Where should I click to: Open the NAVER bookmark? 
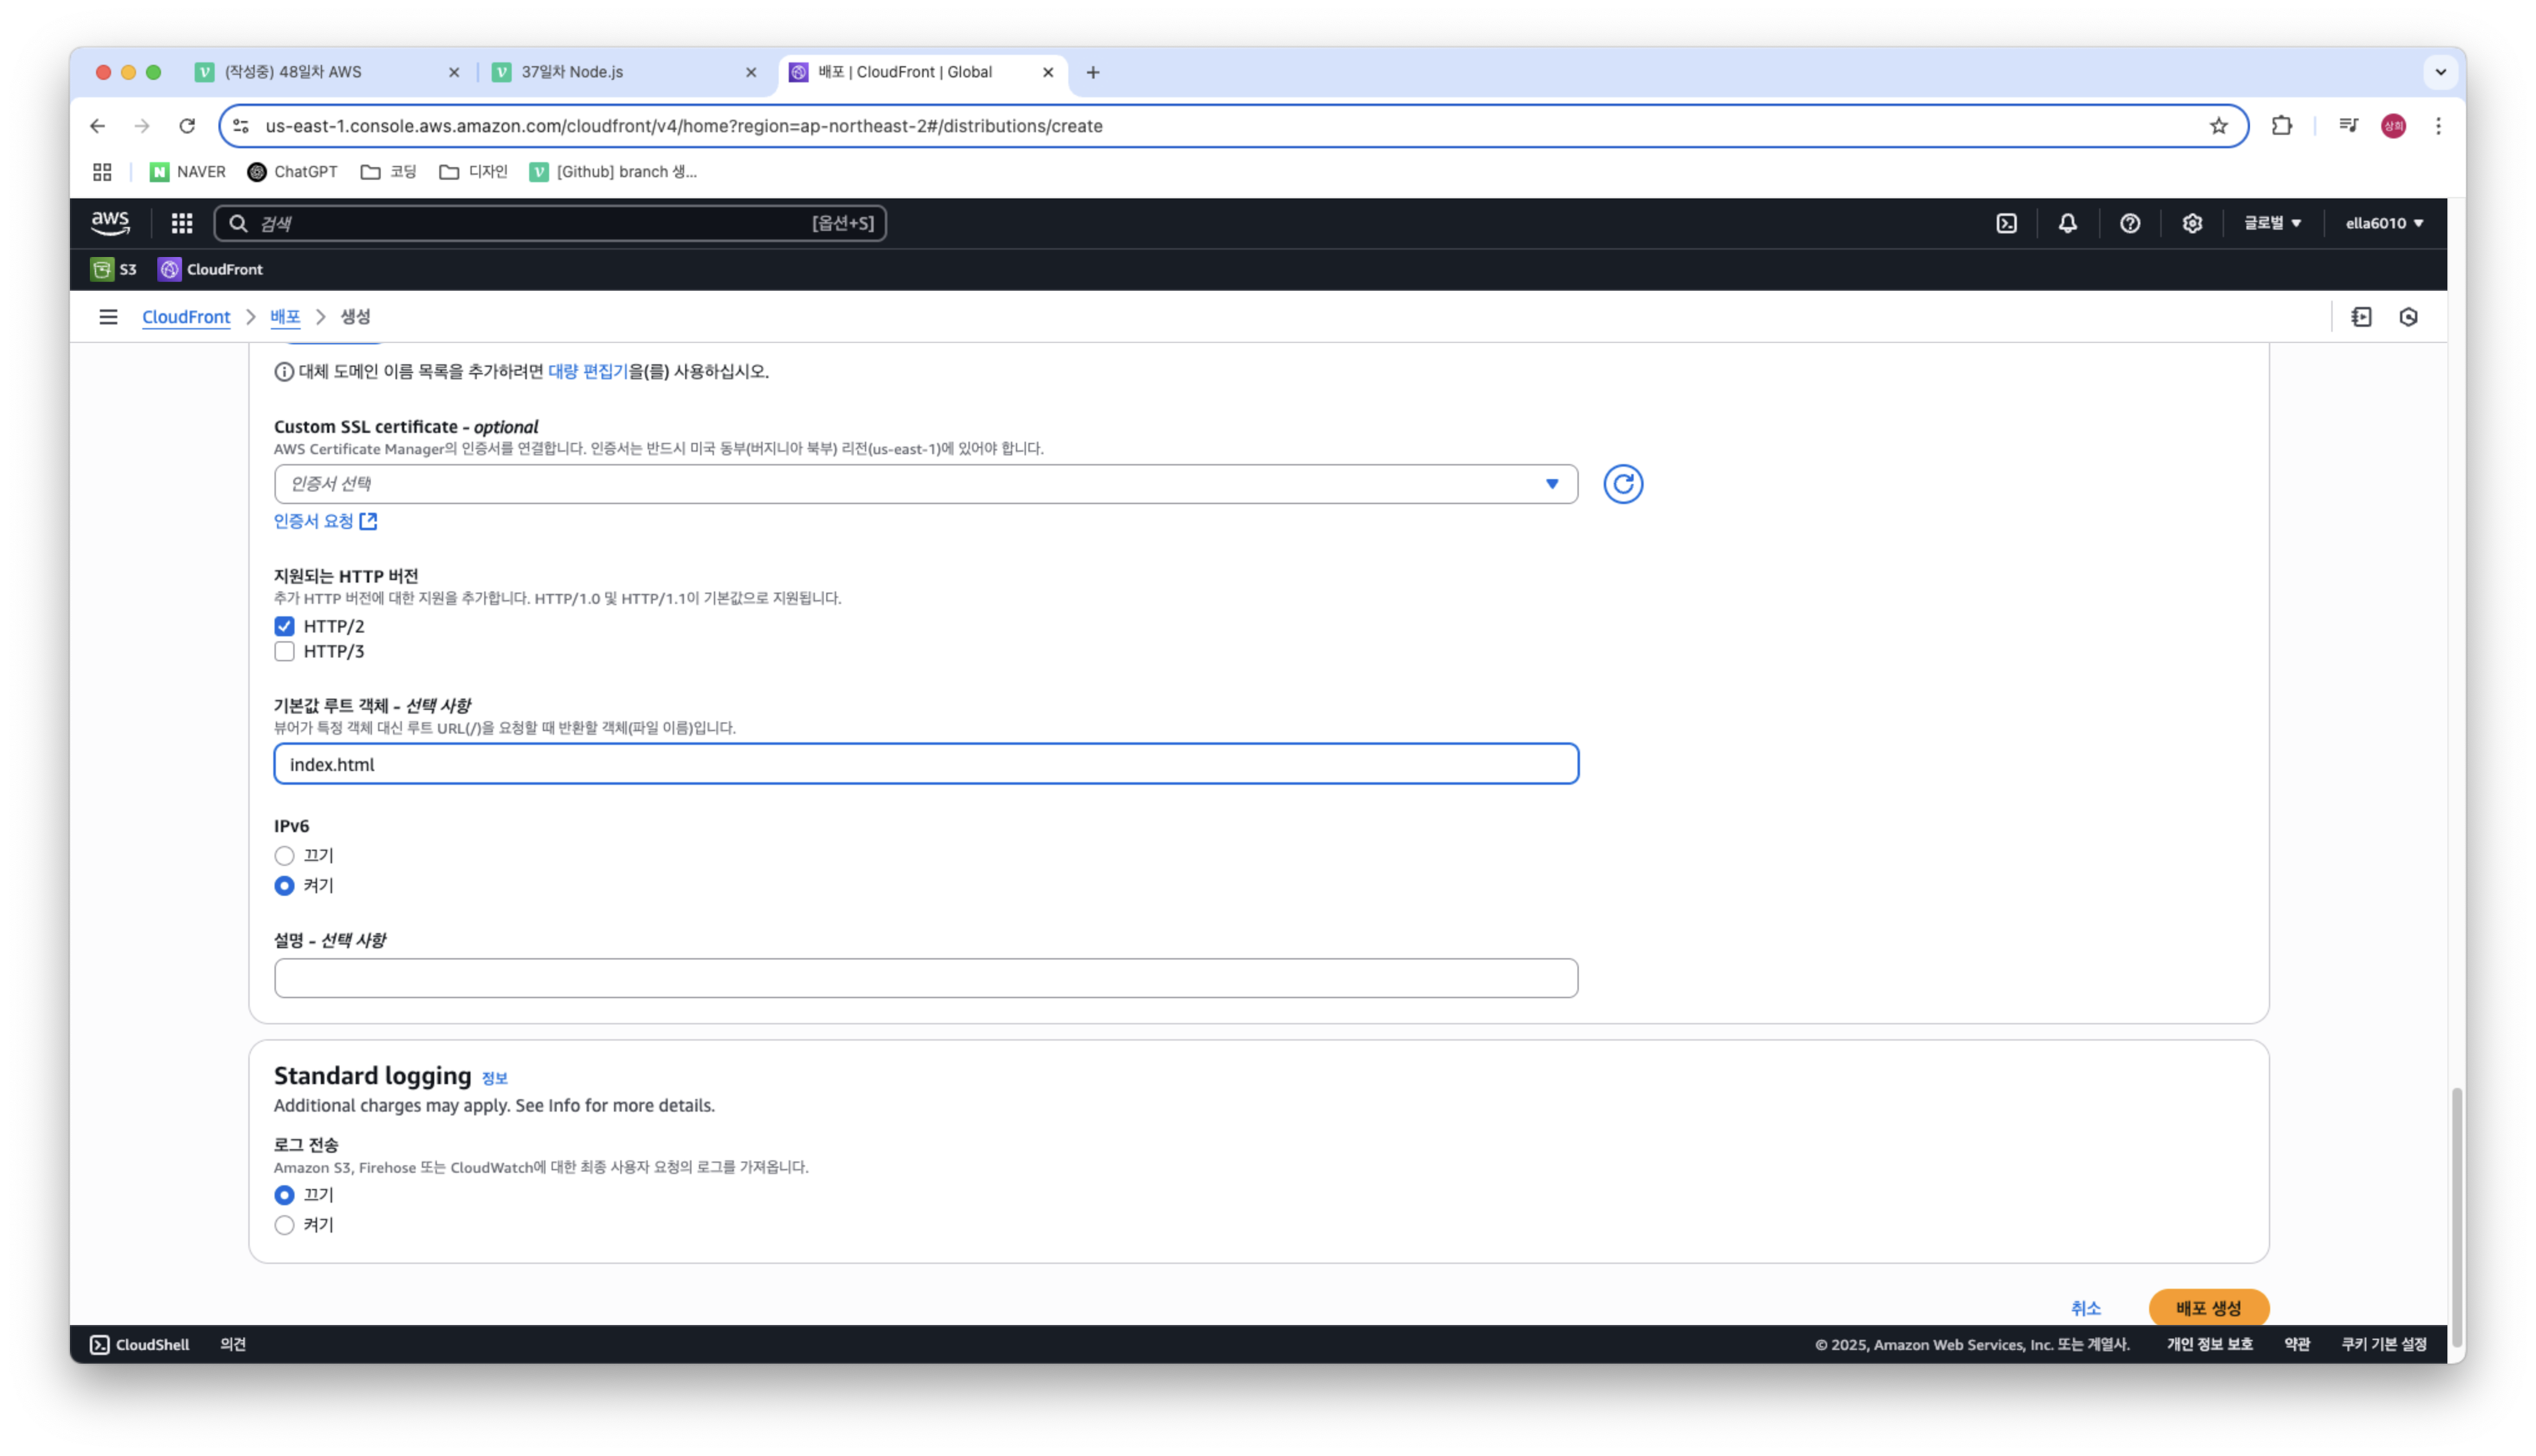pos(187,172)
